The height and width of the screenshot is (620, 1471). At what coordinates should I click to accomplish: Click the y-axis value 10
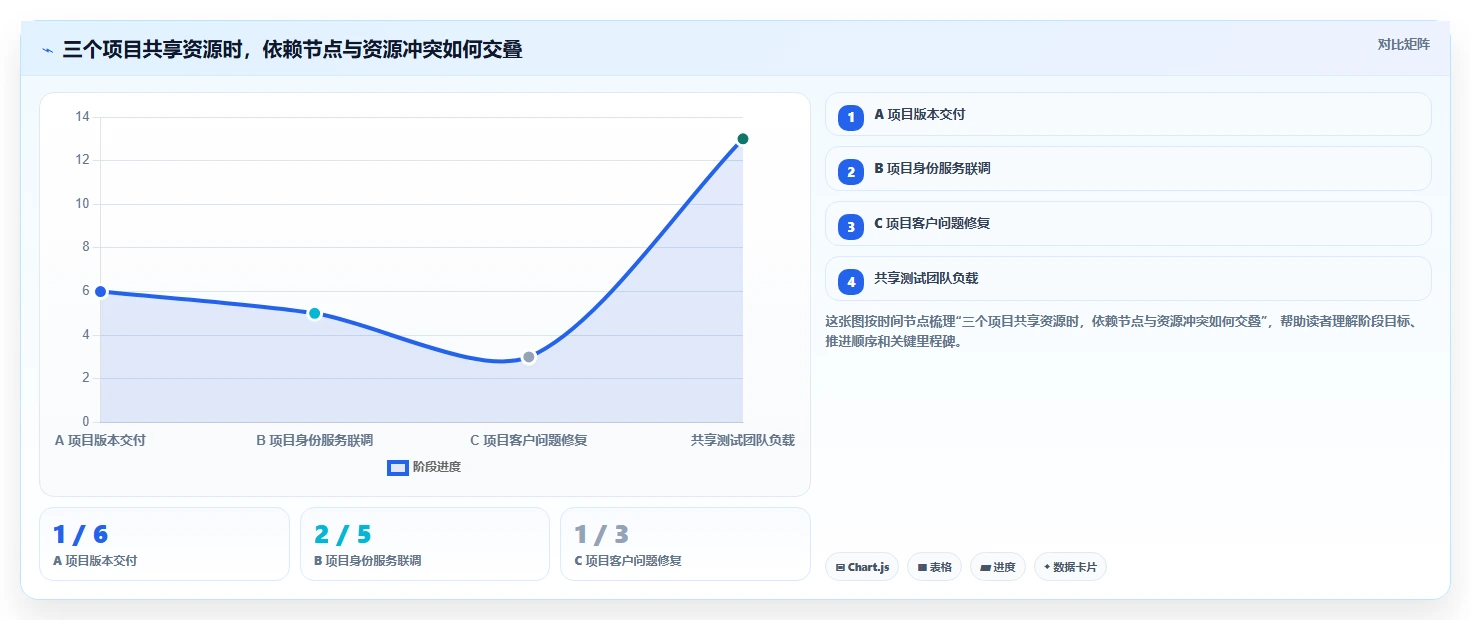[x=82, y=204]
